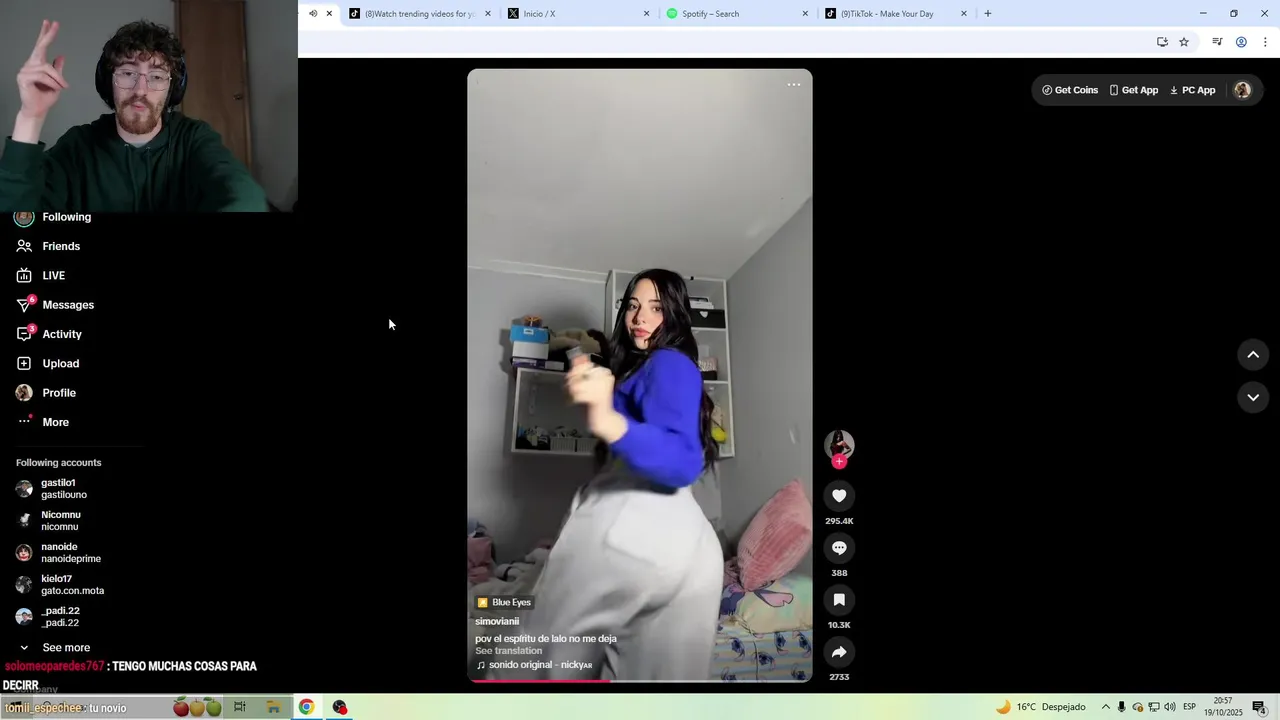This screenshot has width=1280, height=720.
Task: Open Friends in the sidebar
Action: click(48, 246)
